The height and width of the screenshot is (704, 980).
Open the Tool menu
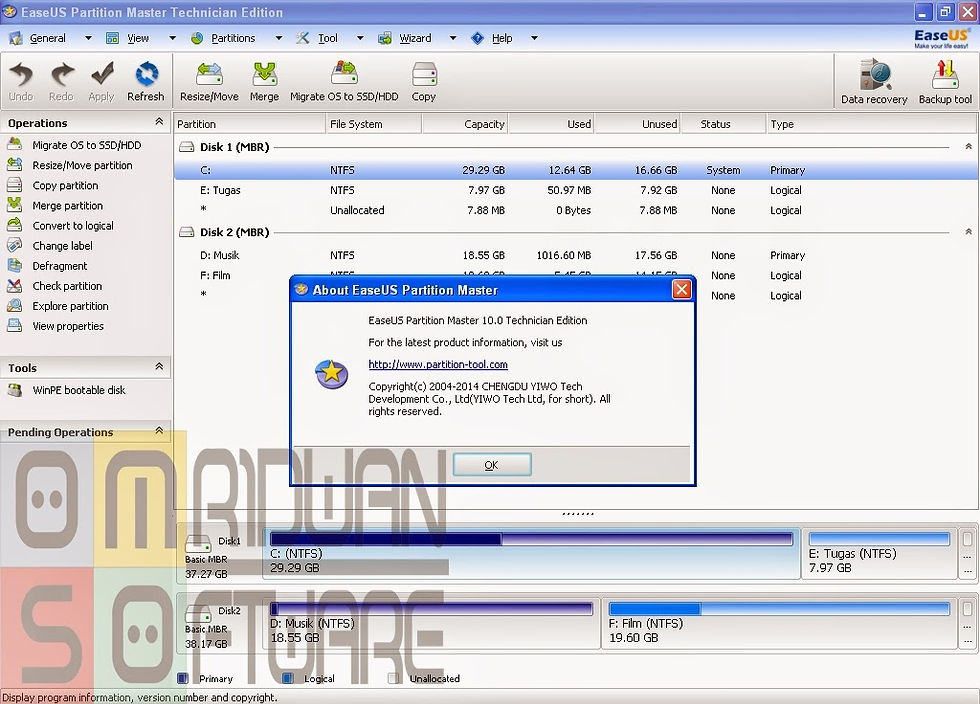pos(328,38)
